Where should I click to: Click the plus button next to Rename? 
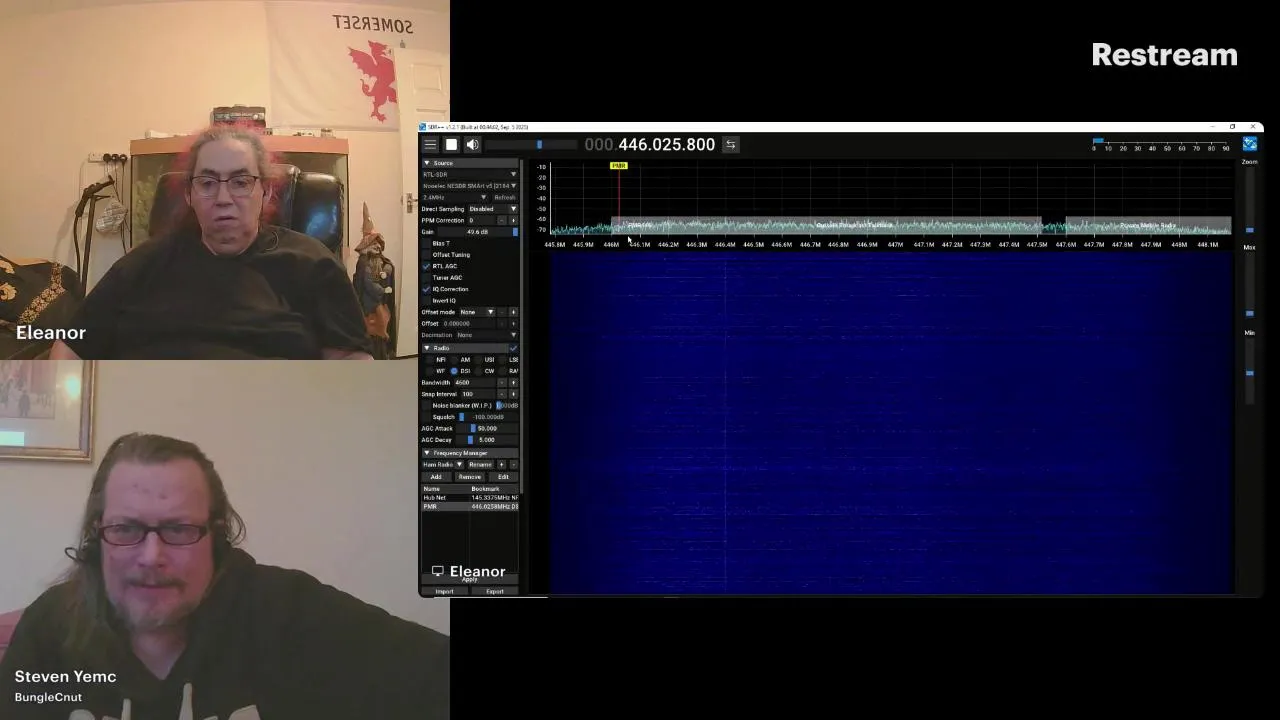coord(502,465)
